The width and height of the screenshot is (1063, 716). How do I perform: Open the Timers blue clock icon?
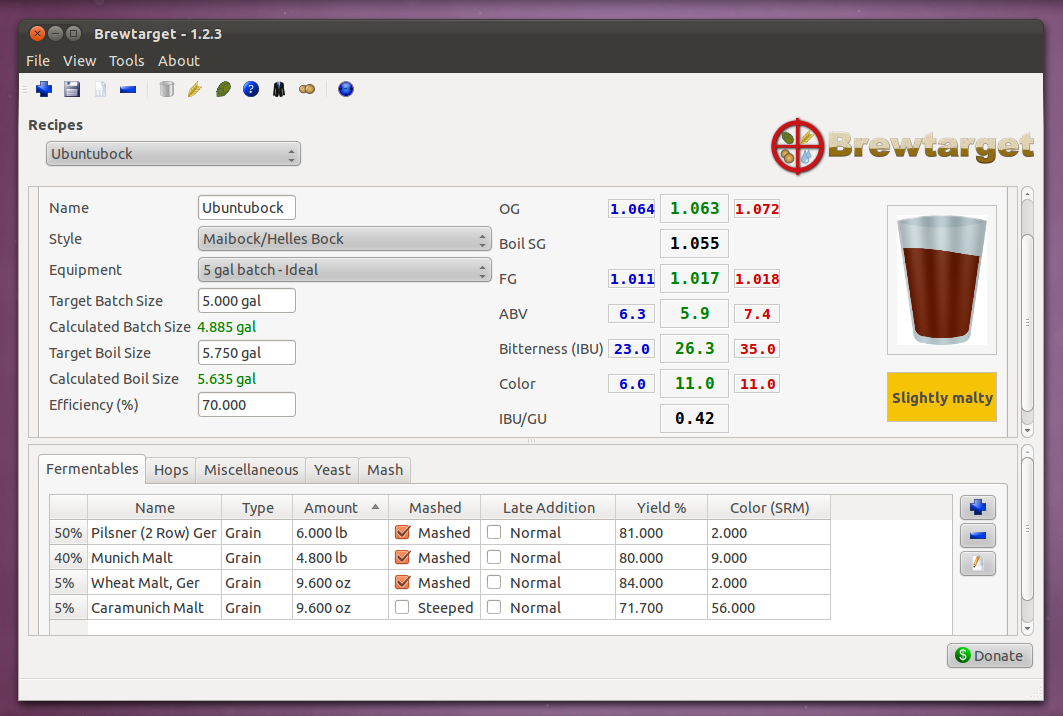[346, 89]
